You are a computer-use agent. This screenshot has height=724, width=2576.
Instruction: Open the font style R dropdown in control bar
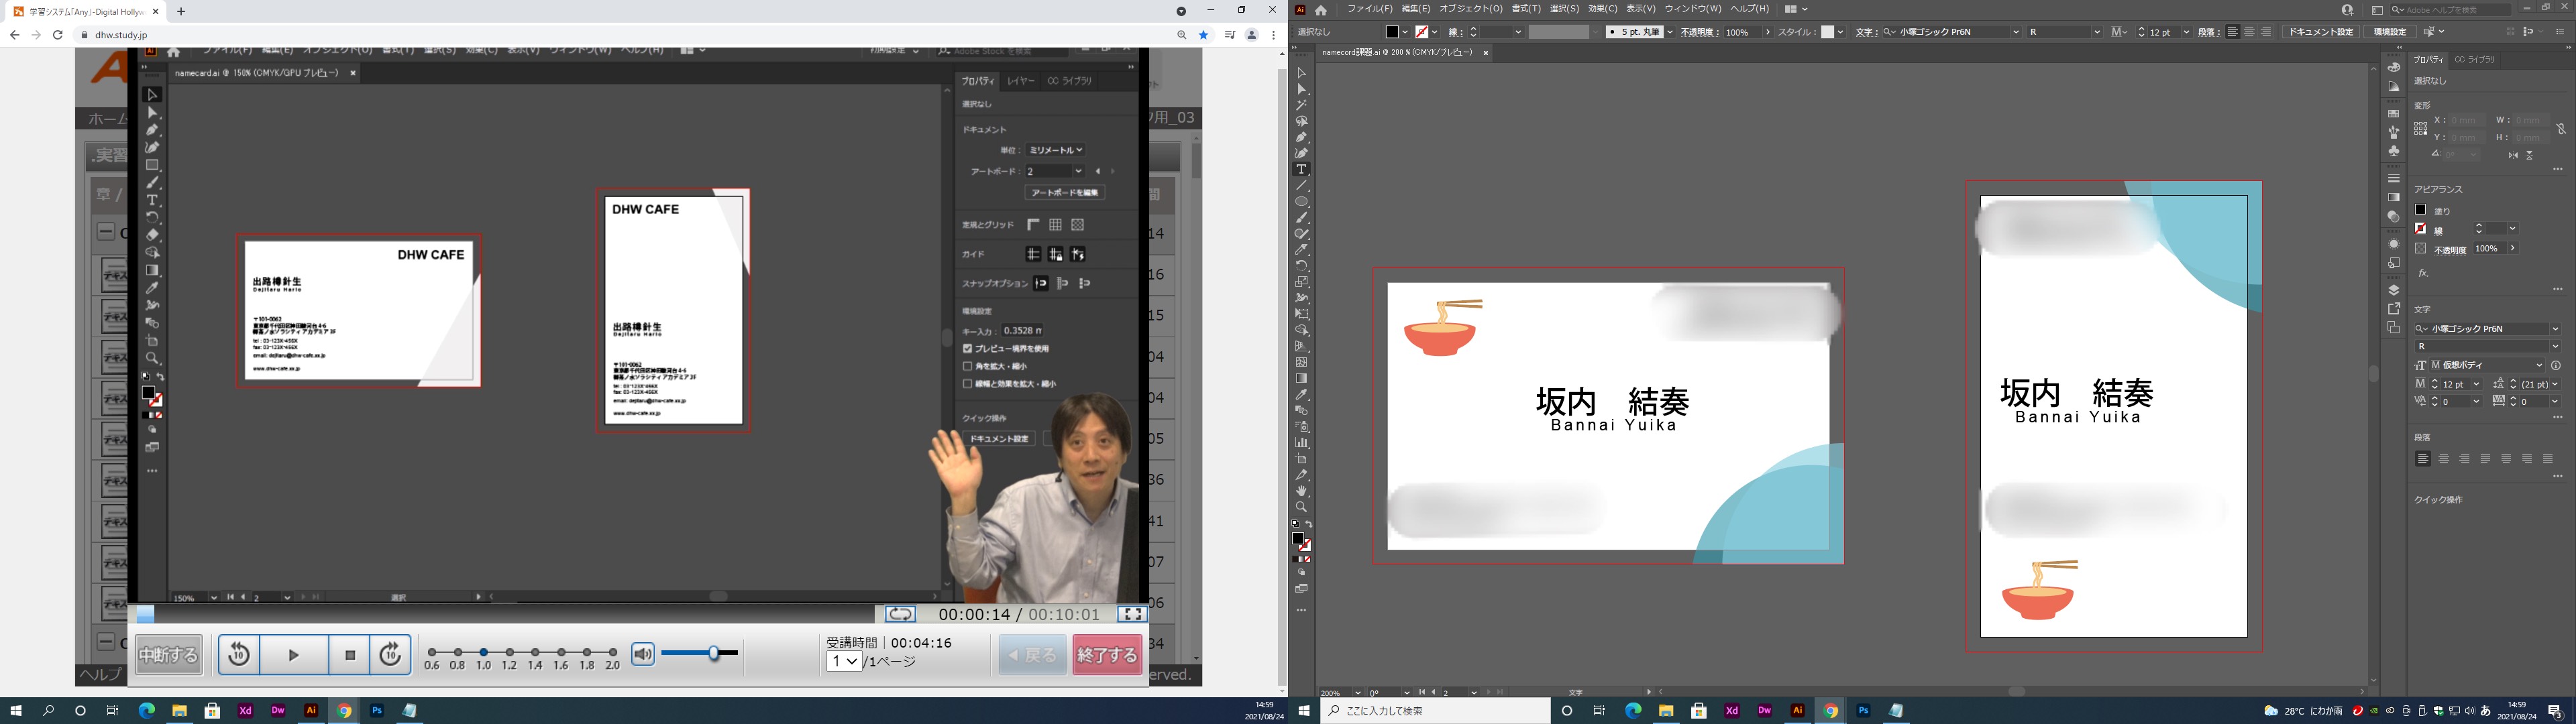tap(2096, 32)
